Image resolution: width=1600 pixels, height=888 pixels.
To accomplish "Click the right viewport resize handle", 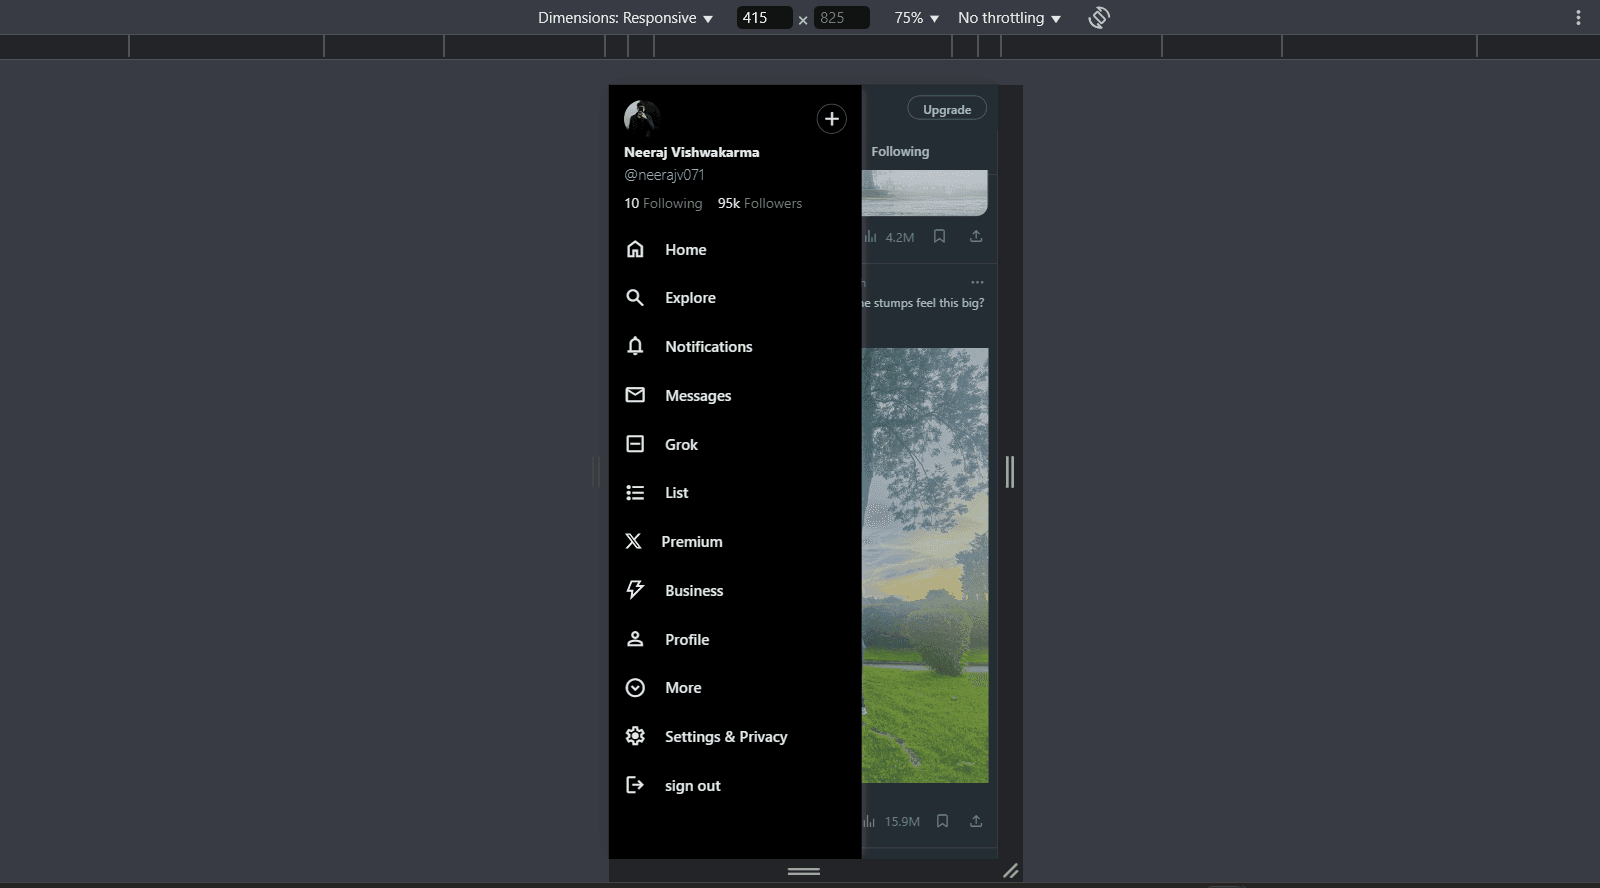I will tap(1010, 472).
